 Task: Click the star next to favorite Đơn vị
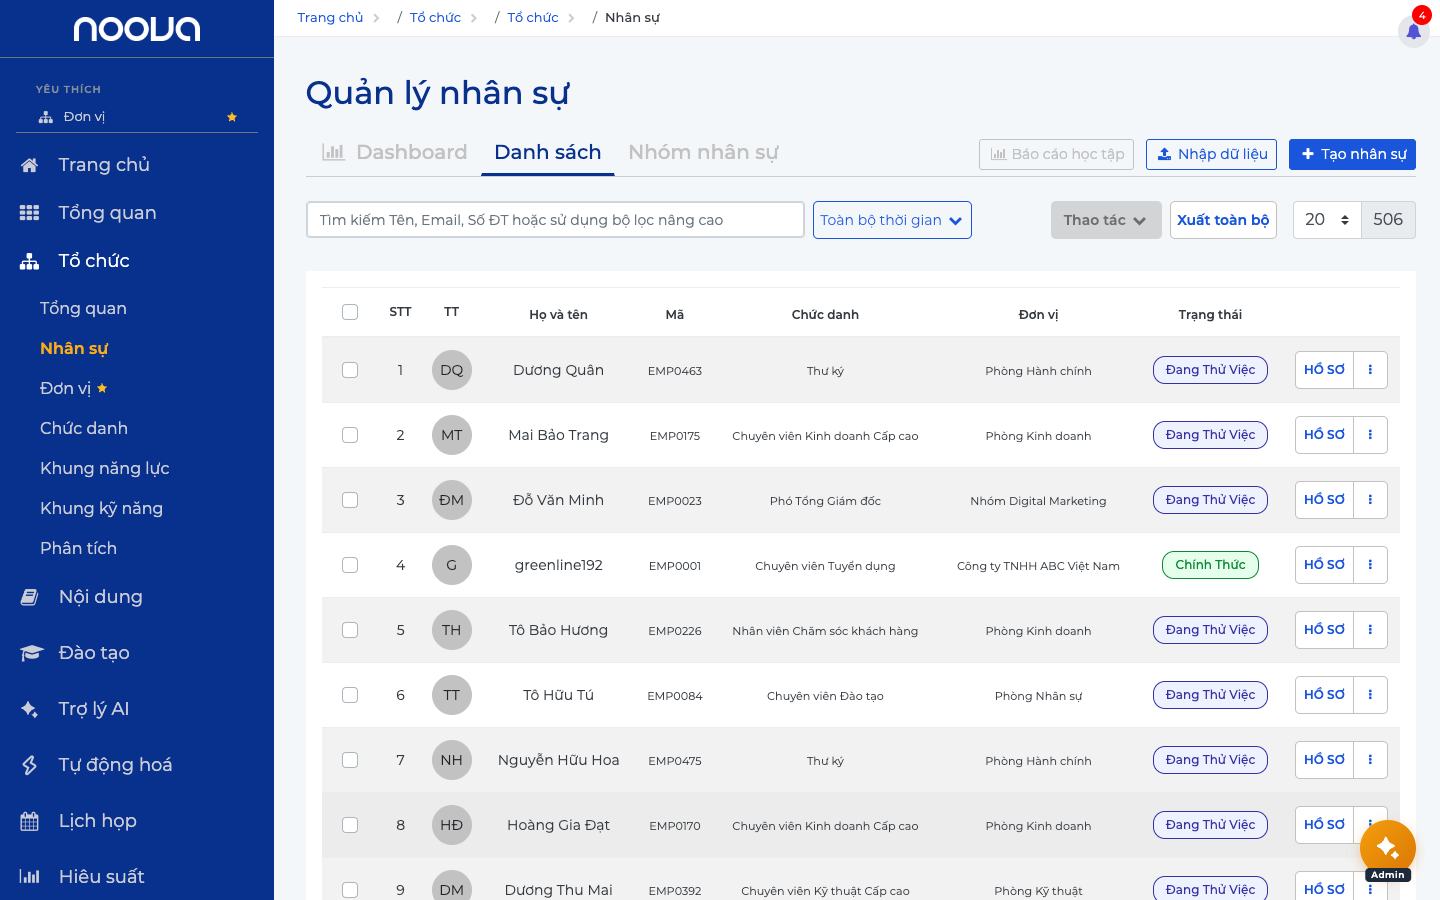[232, 117]
